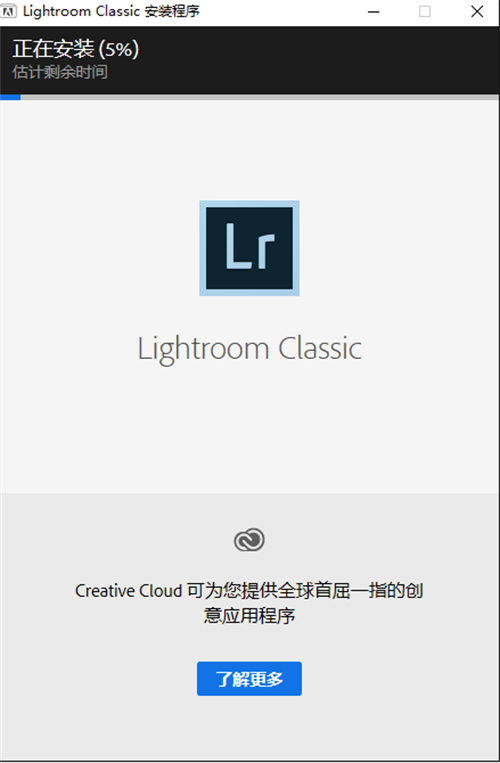Click the window title Lightroom Classic 安装程序

pos(111,12)
